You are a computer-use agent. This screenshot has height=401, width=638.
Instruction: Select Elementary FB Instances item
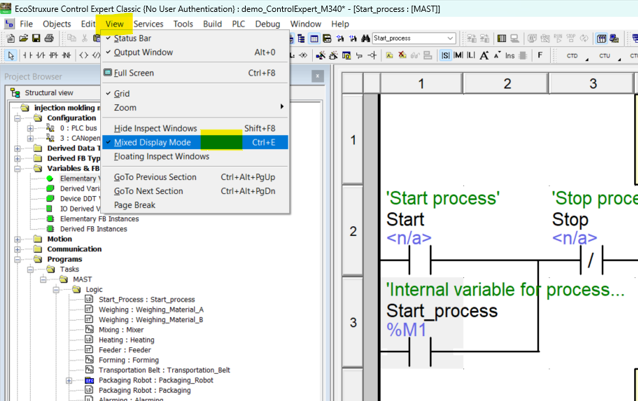click(99, 219)
